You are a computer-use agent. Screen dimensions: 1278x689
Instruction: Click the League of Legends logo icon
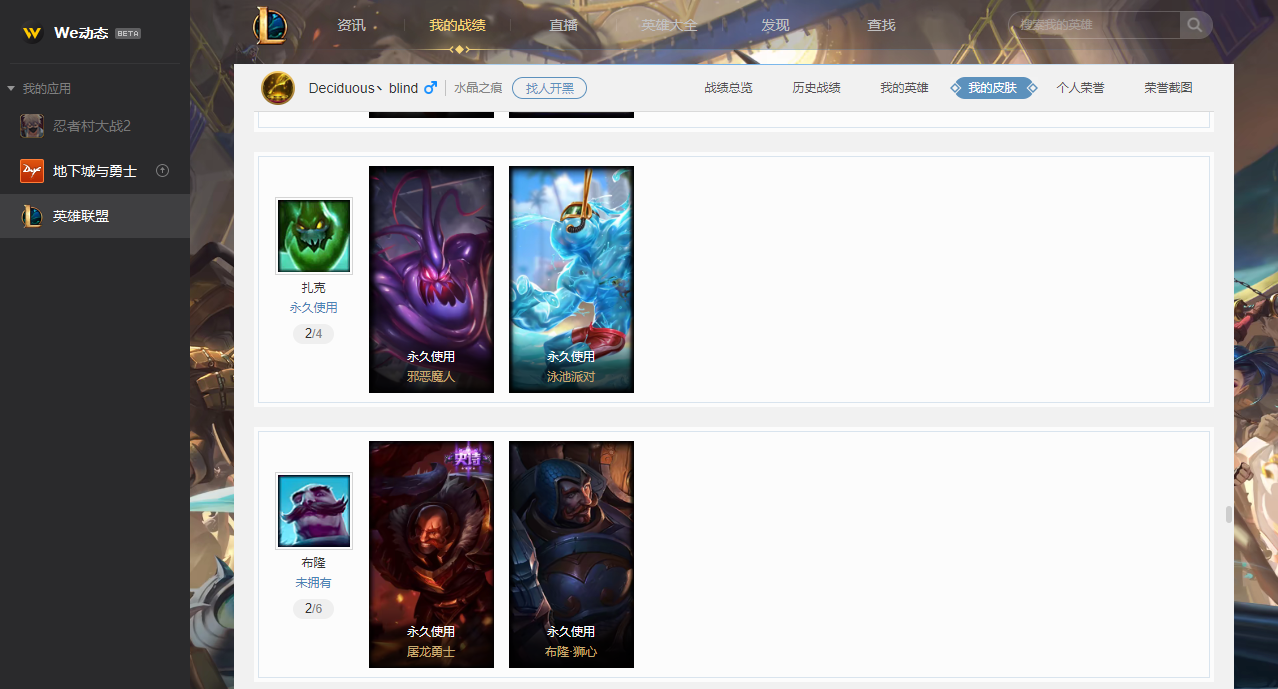click(270, 25)
